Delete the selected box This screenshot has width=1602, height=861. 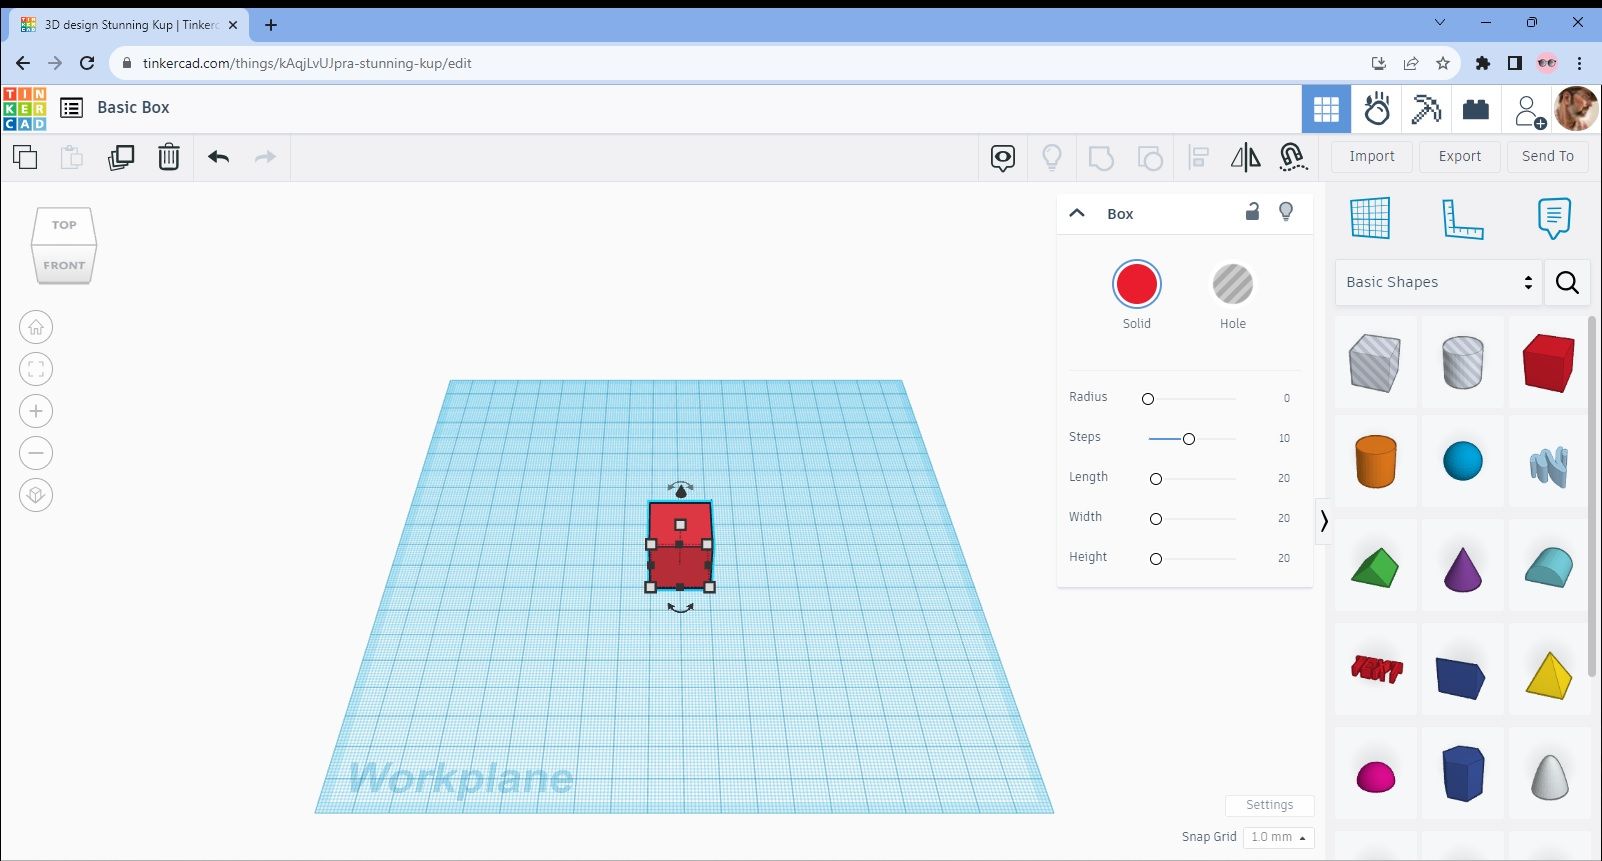click(169, 157)
